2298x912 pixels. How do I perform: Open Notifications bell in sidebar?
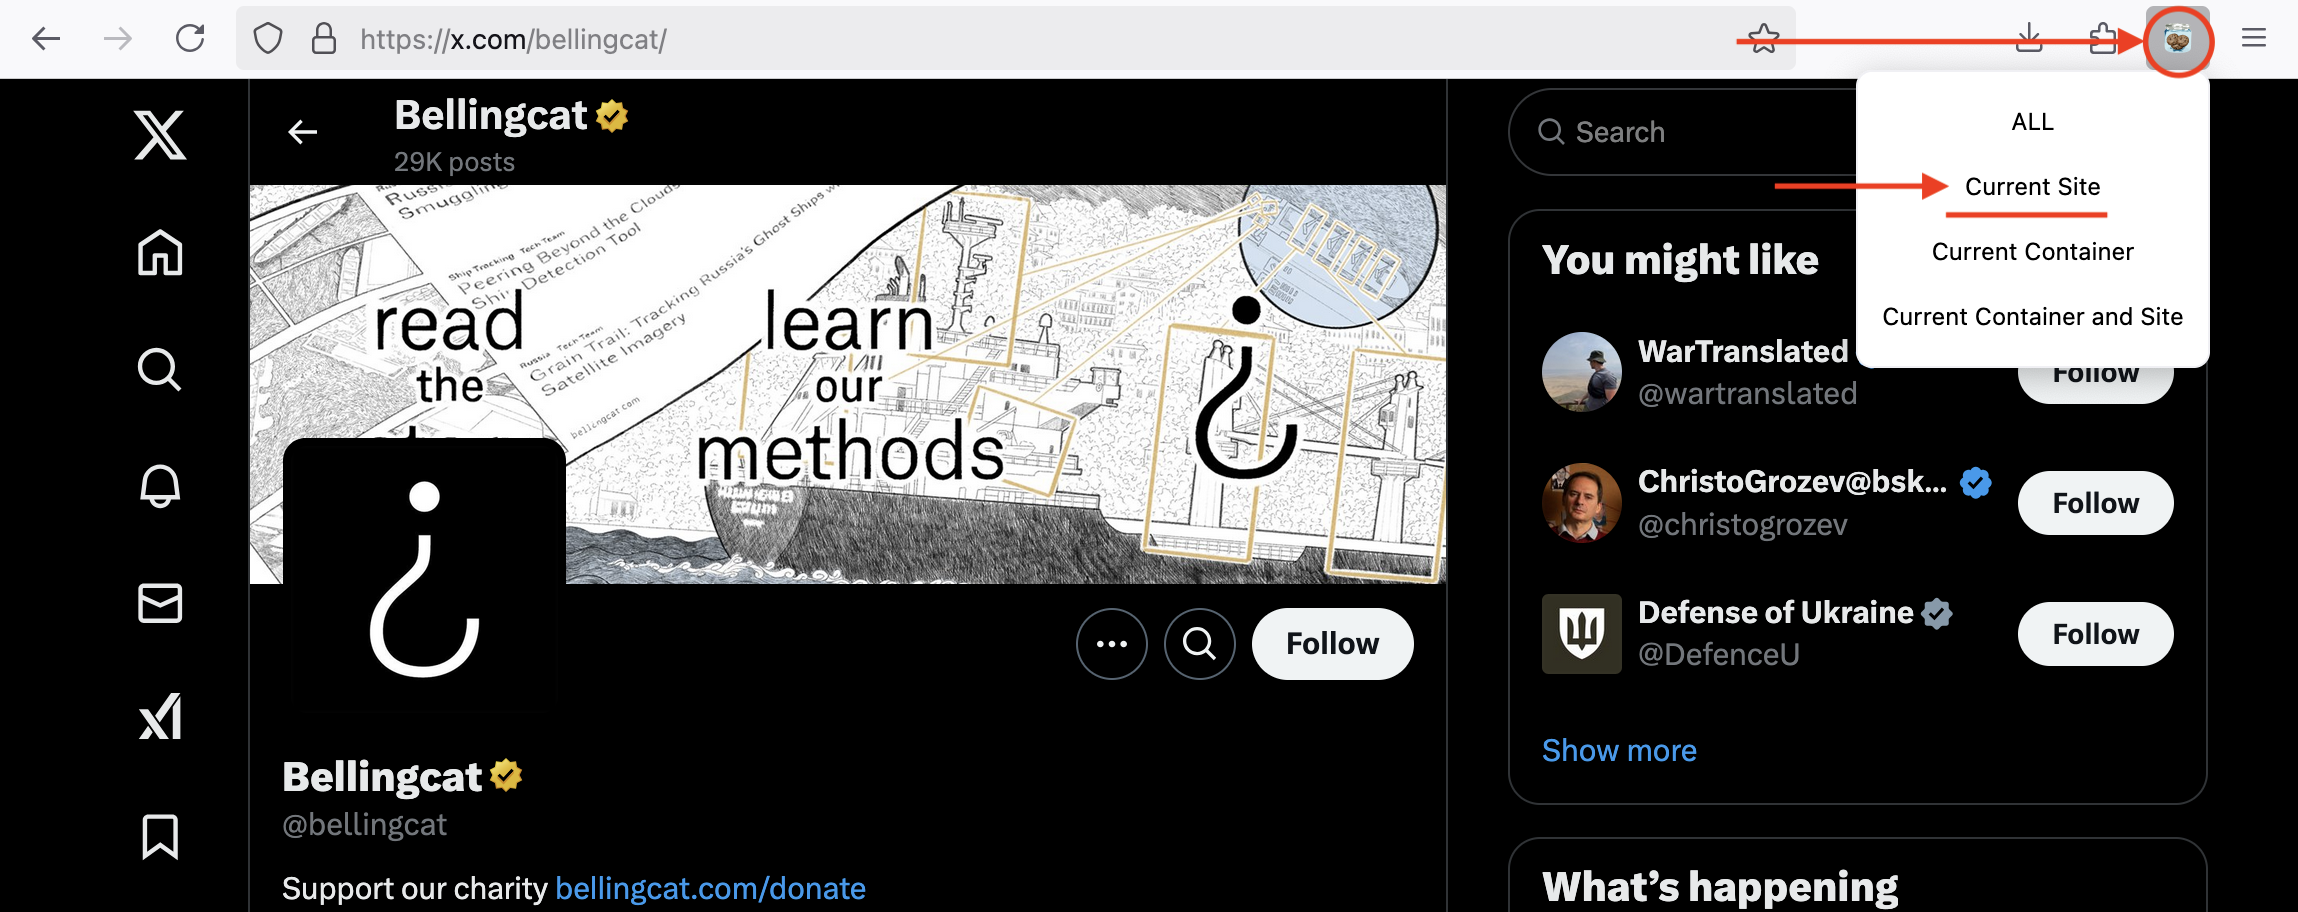(x=160, y=486)
